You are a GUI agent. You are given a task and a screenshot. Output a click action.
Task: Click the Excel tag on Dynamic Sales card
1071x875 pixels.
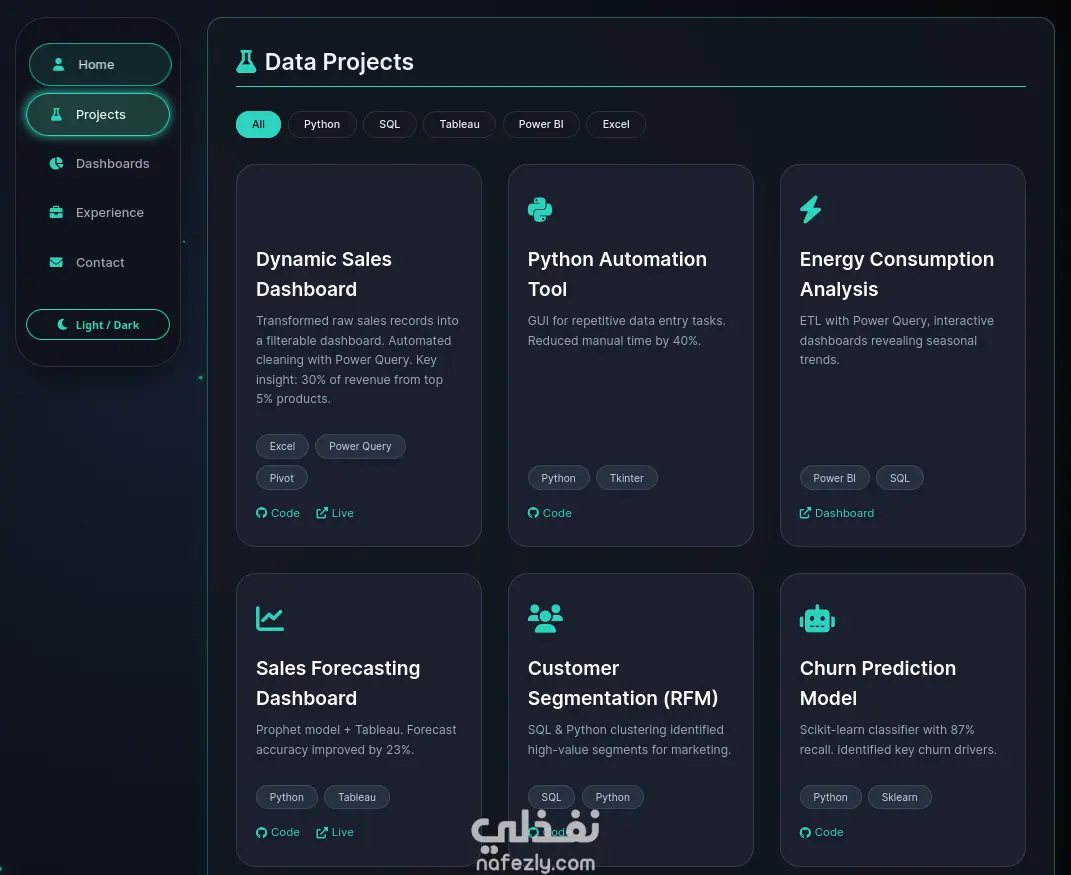pyautogui.click(x=282, y=446)
